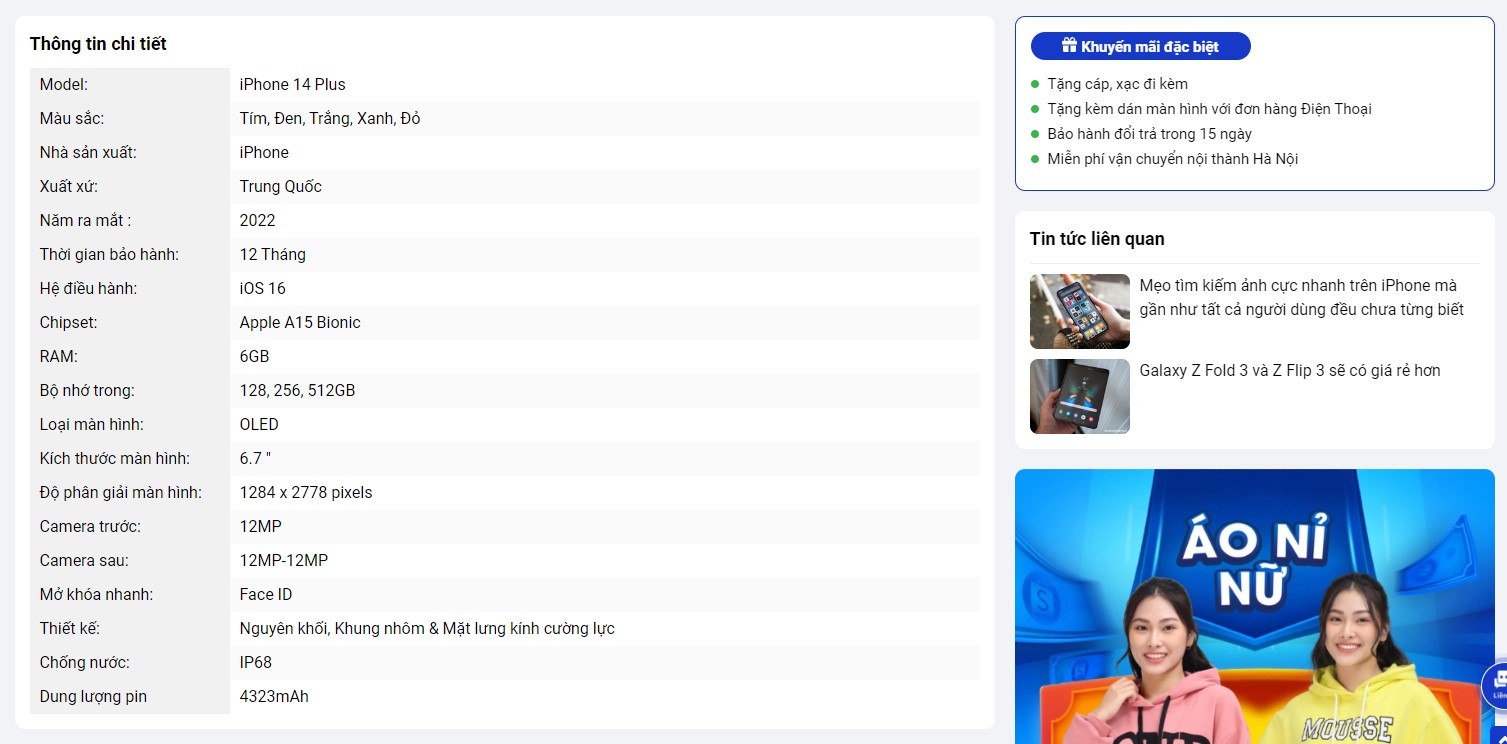This screenshot has width=1507, height=744.
Task: Click the 'Tím, Đen, Trắng, Xanh, Đỏ' colors value
Action: (x=330, y=119)
